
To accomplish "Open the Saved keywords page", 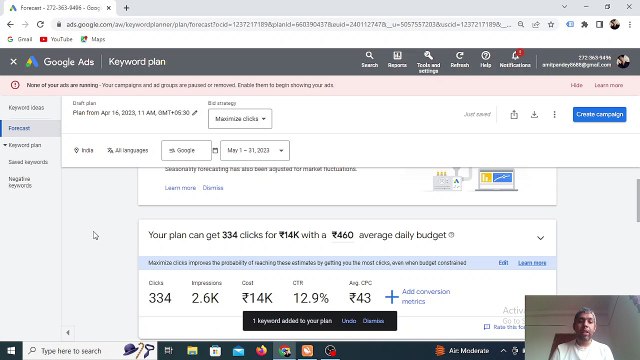I will [x=28, y=162].
